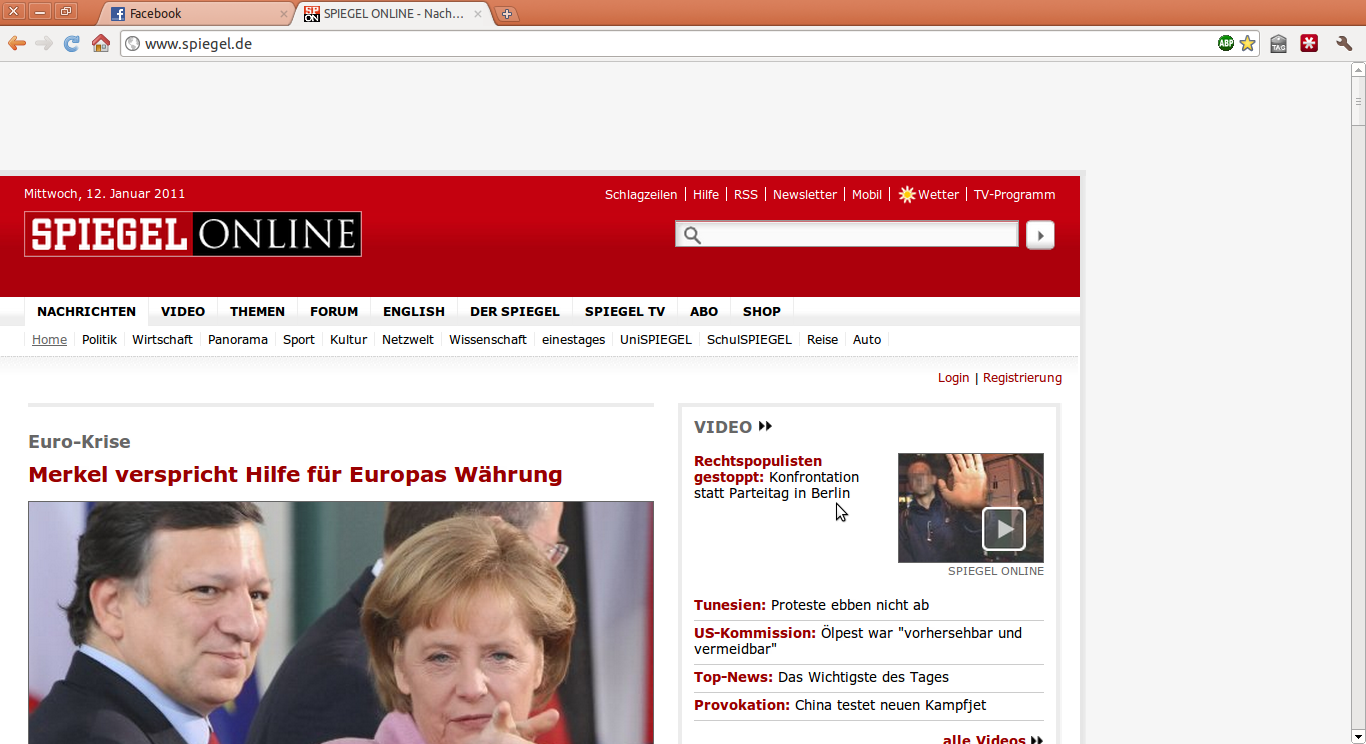Open the Registrierung link
The width and height of the screenshot is (1366, 744).
pyautogui.click(x=1022, y=378)
